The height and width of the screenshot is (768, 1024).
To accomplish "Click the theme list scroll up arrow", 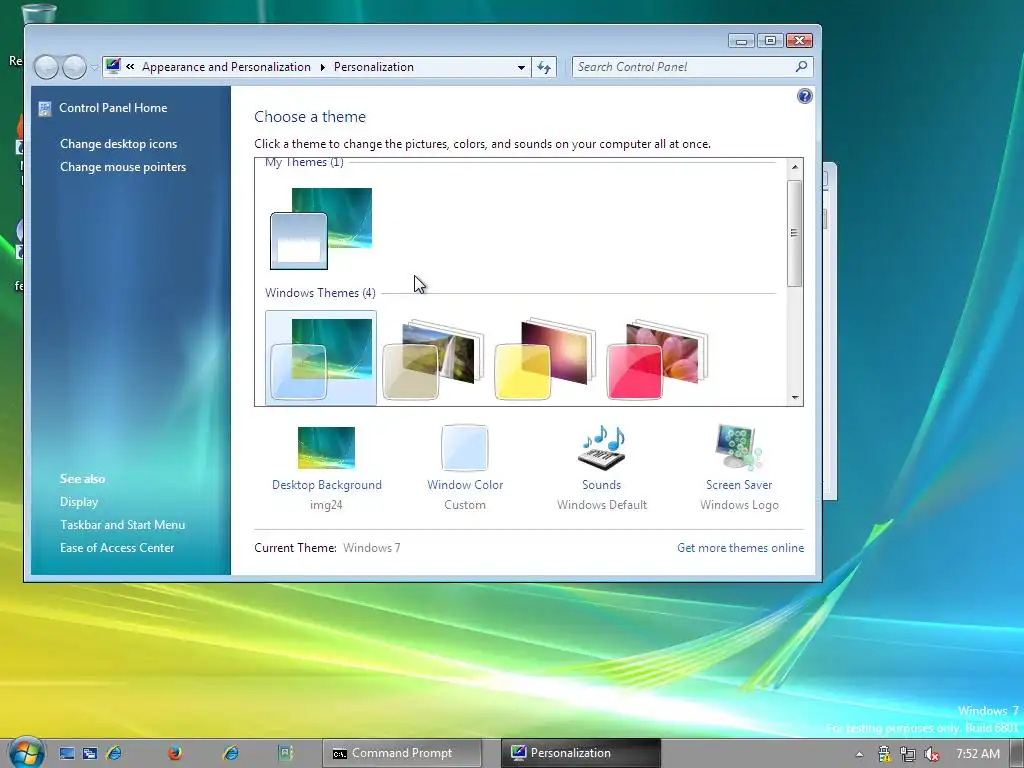I will (x=795, y=167).
